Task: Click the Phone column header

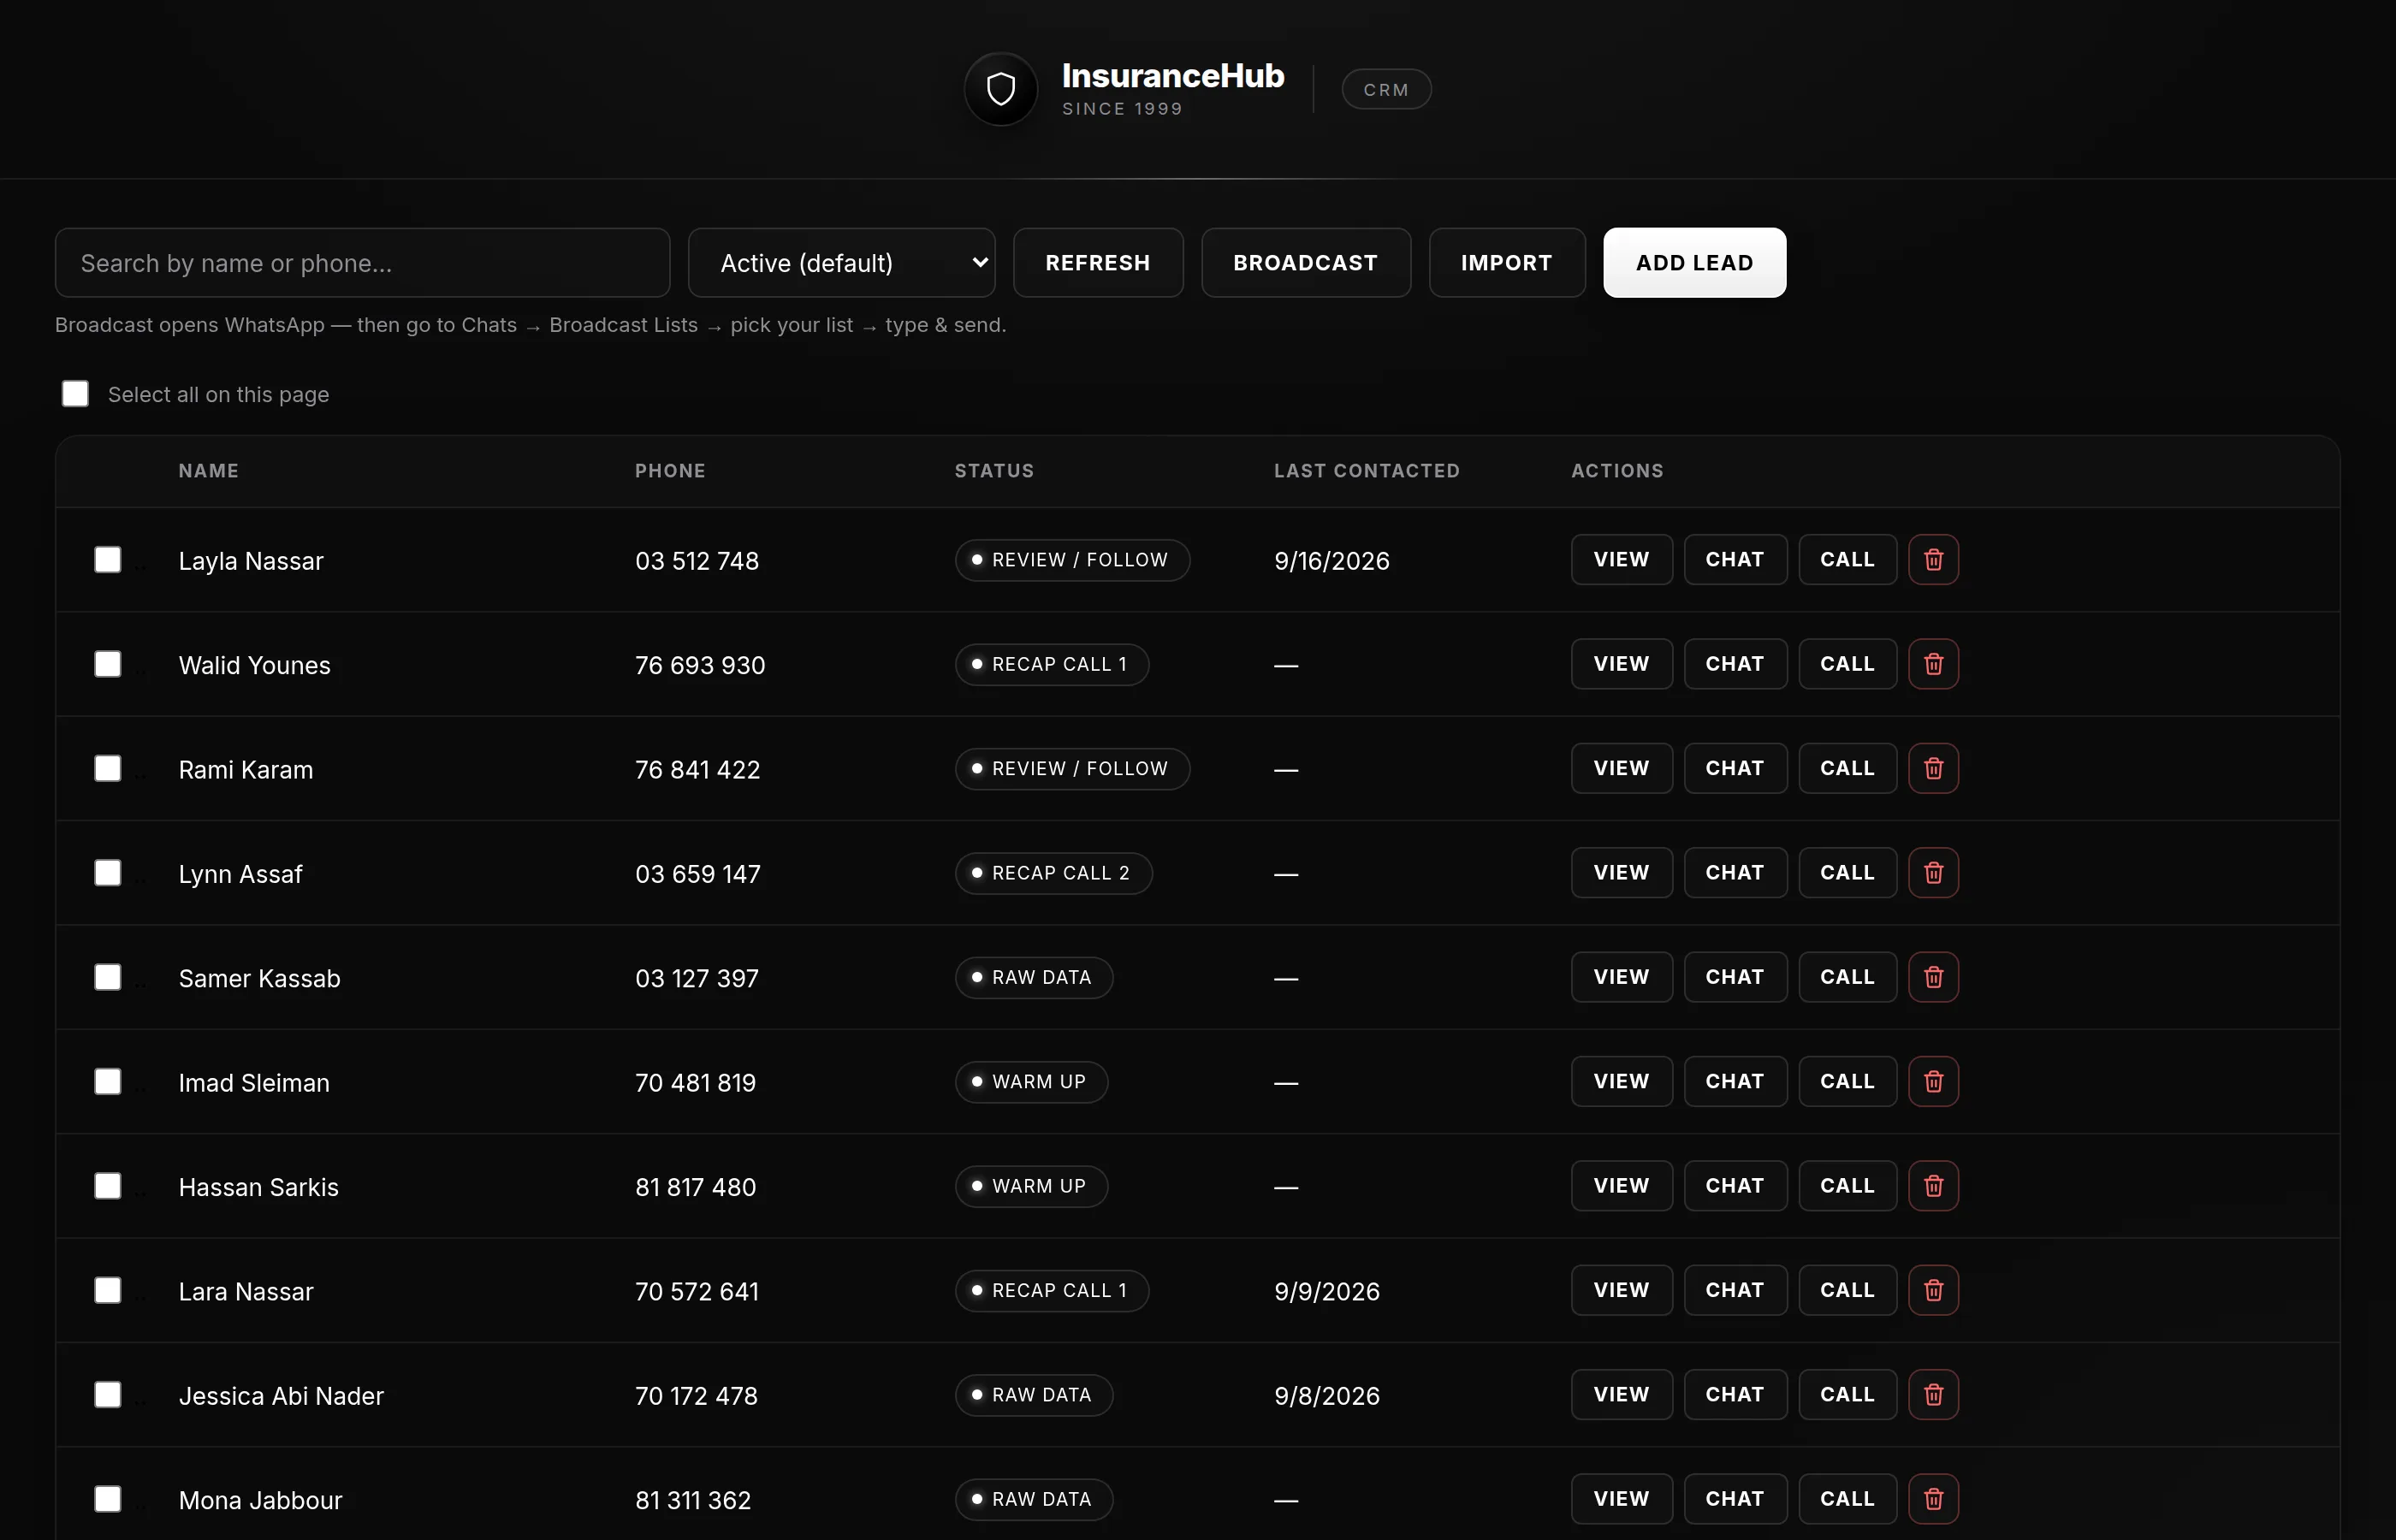Action: (x=670, y=471)
